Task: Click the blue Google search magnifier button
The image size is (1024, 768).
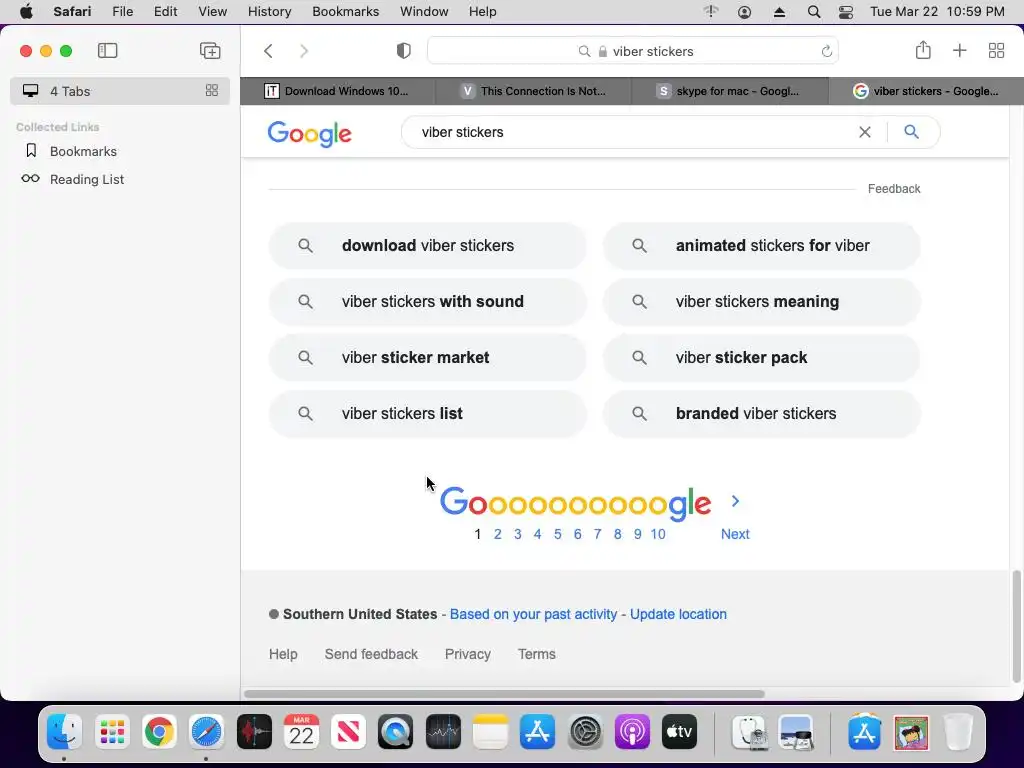Action: click(912, 132)
